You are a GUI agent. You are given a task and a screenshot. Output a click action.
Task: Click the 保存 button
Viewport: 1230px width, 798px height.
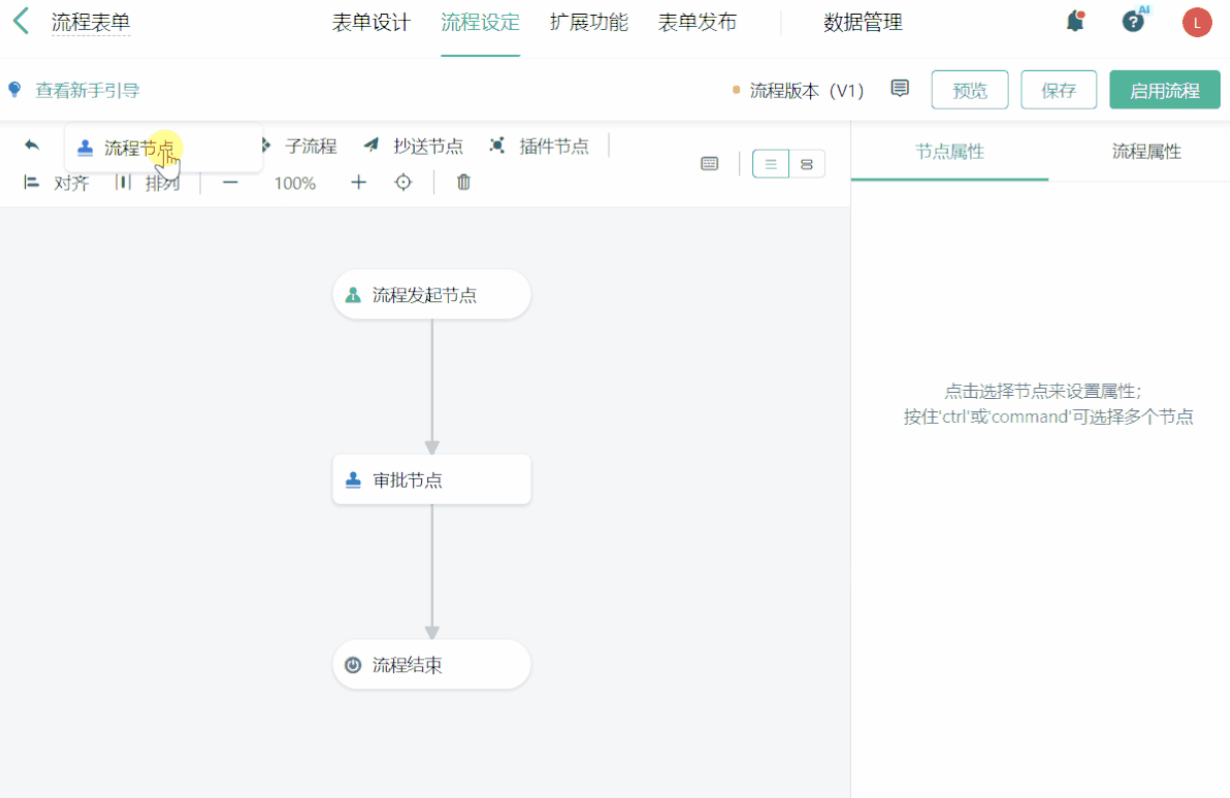pos(1059,90)
